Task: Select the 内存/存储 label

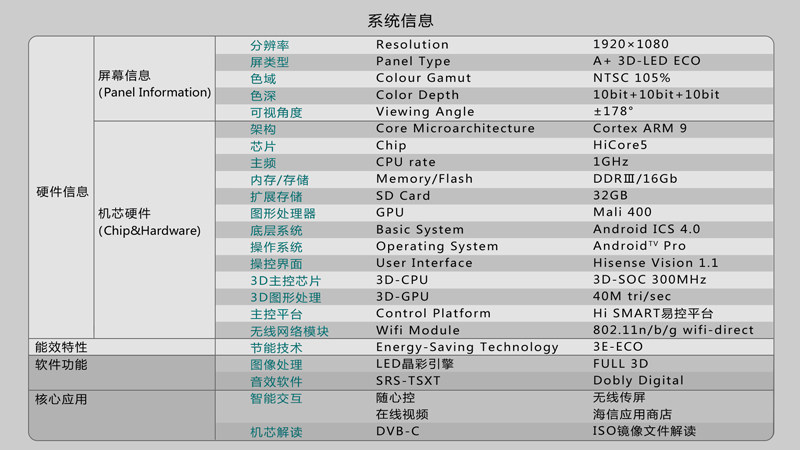Action: (x=279, y=180)
